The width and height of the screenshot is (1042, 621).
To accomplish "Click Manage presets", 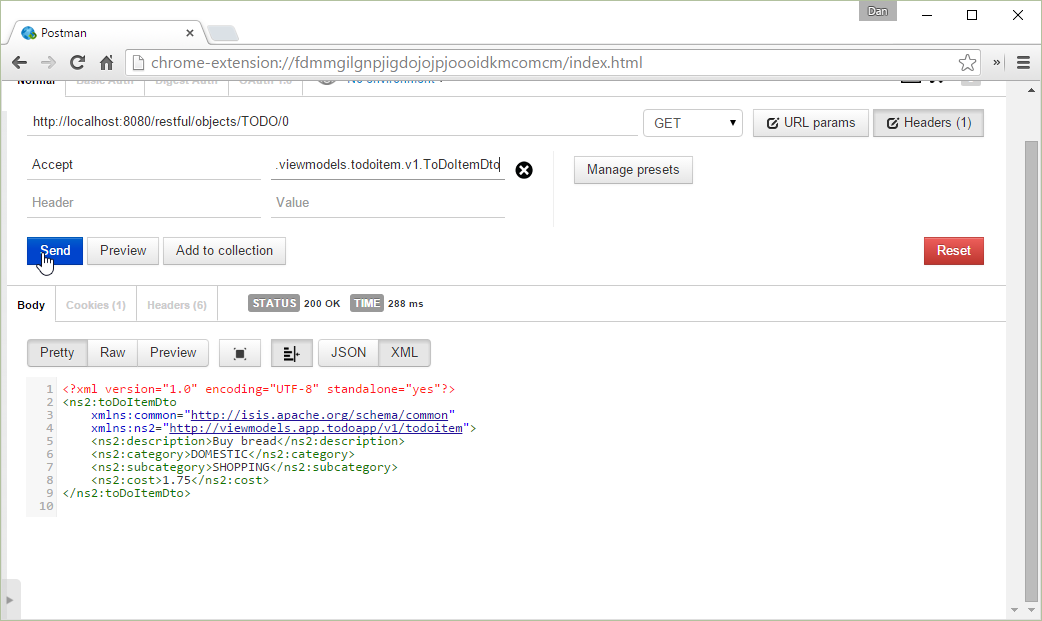I will click(633, 170).
